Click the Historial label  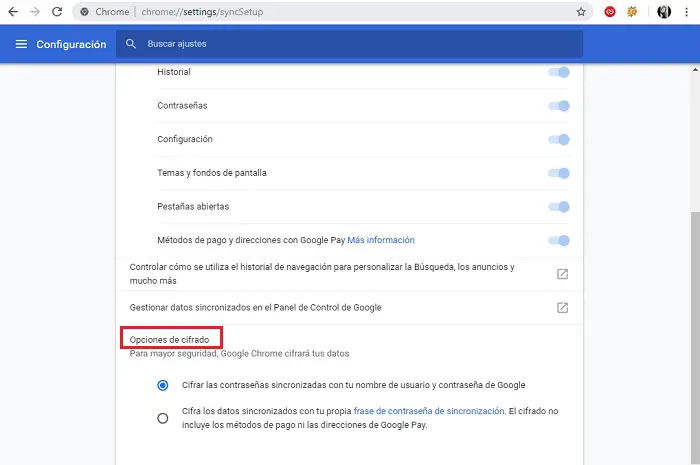[x=174, y=72]
